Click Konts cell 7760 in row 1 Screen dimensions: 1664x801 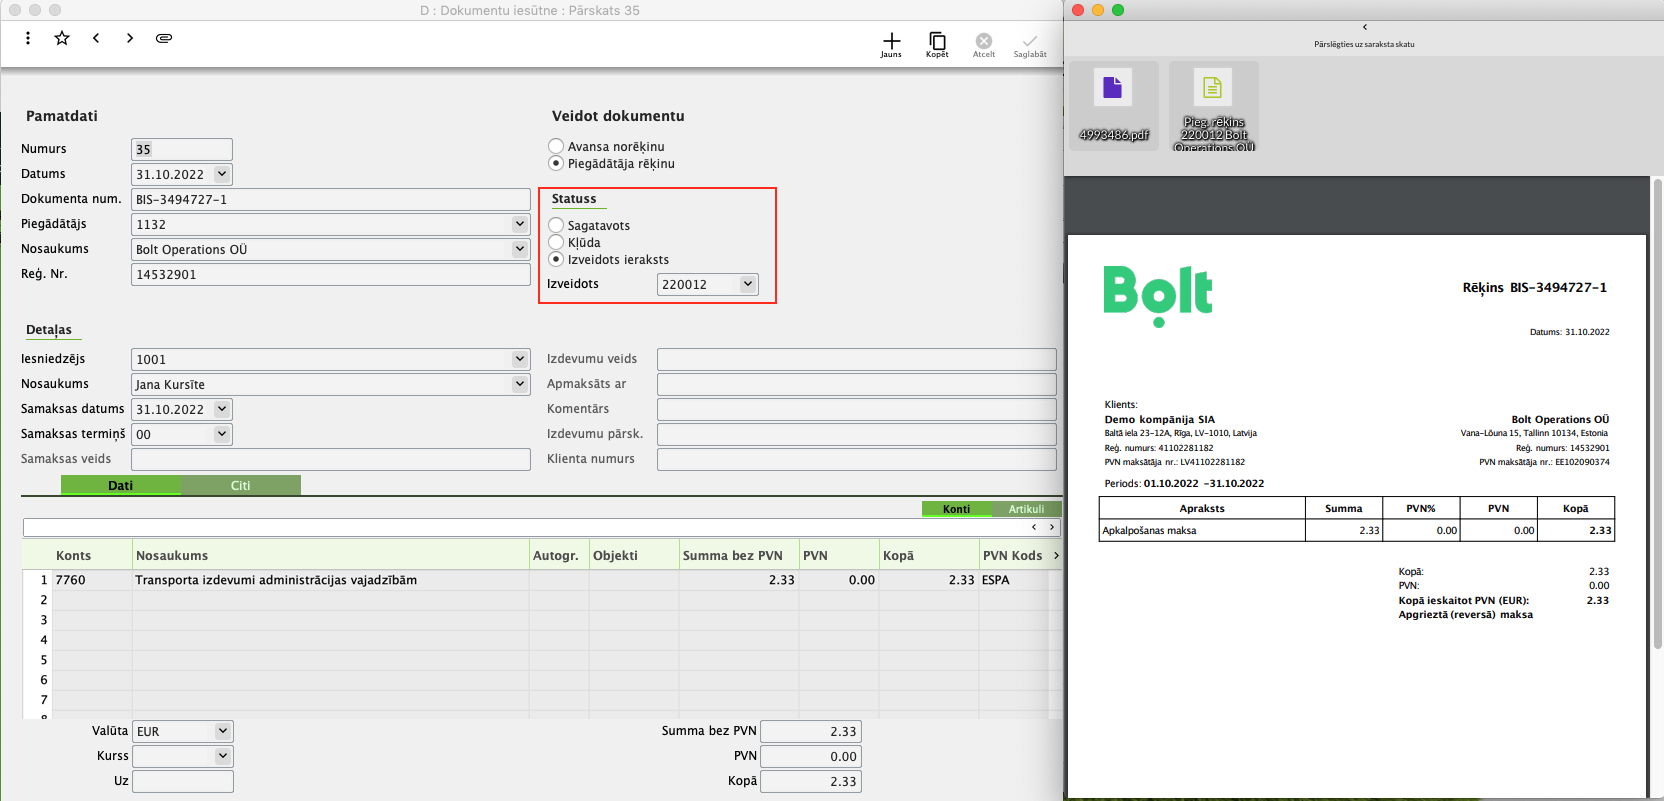coord(92,580)
